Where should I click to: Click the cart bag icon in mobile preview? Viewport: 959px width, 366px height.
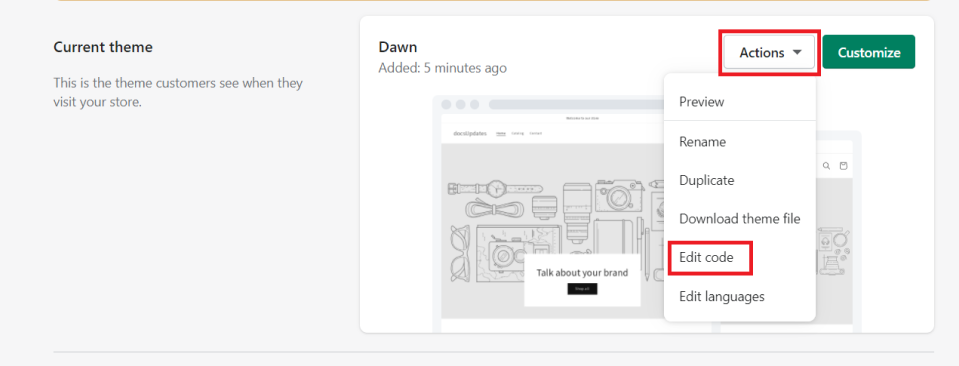(x=844, y=166)
